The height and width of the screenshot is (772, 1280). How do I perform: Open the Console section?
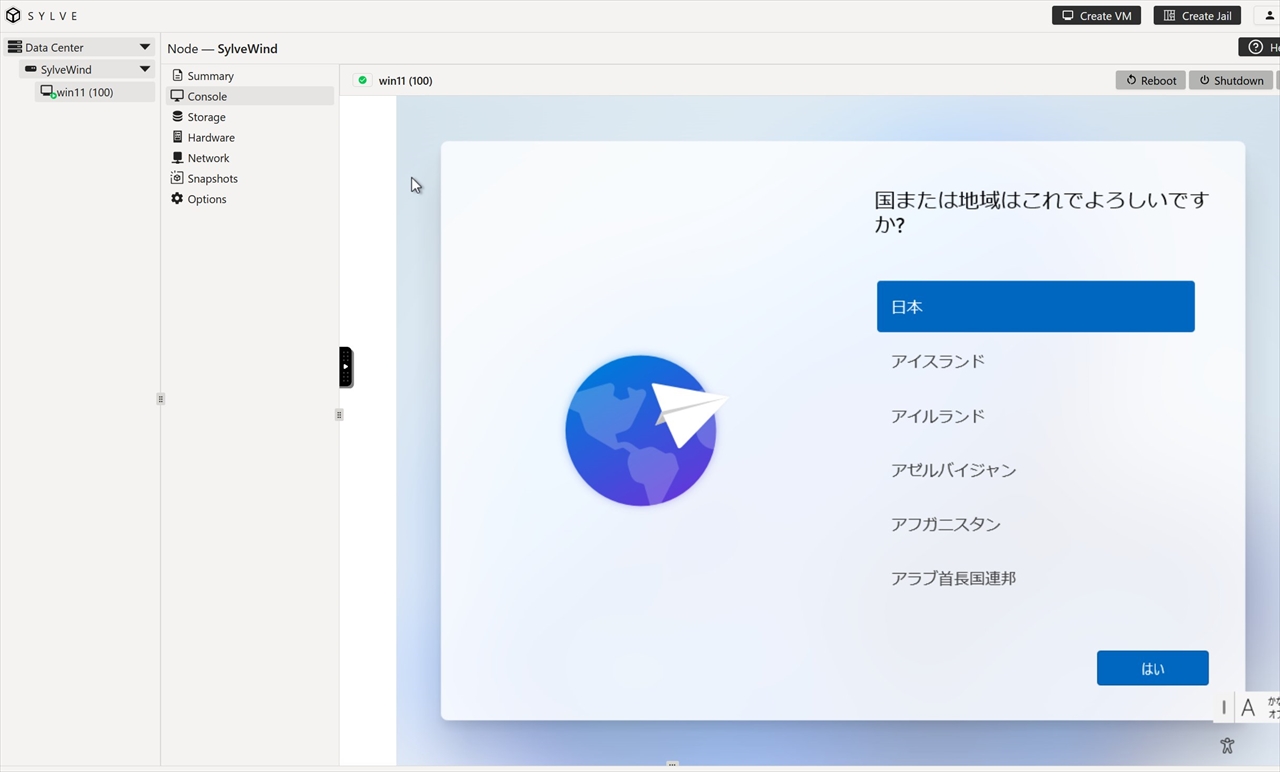207,96
